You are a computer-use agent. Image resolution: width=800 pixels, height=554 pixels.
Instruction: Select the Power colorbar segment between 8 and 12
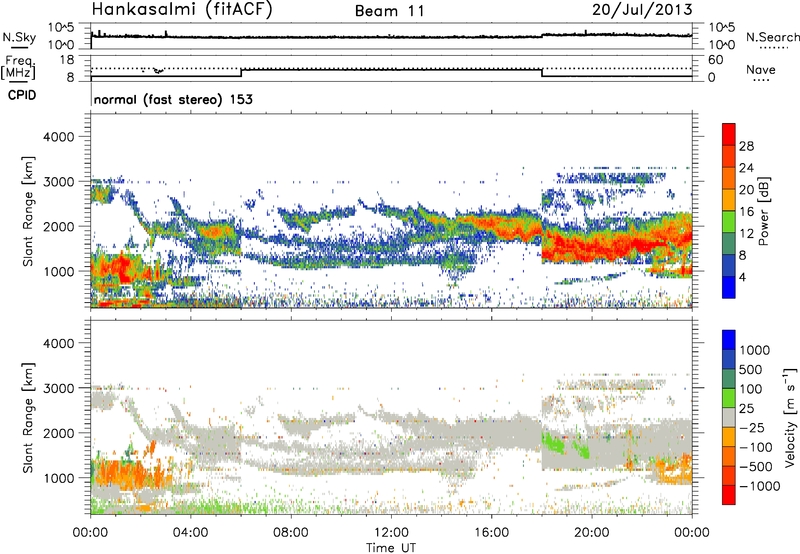point(729,243)
